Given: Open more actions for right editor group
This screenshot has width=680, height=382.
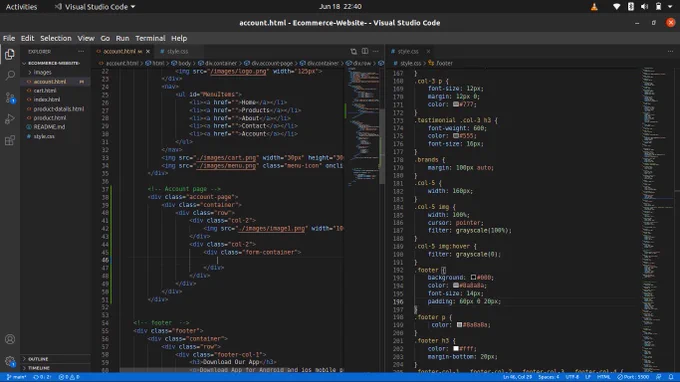Looking at the screenshot, I should click(670, 51).
